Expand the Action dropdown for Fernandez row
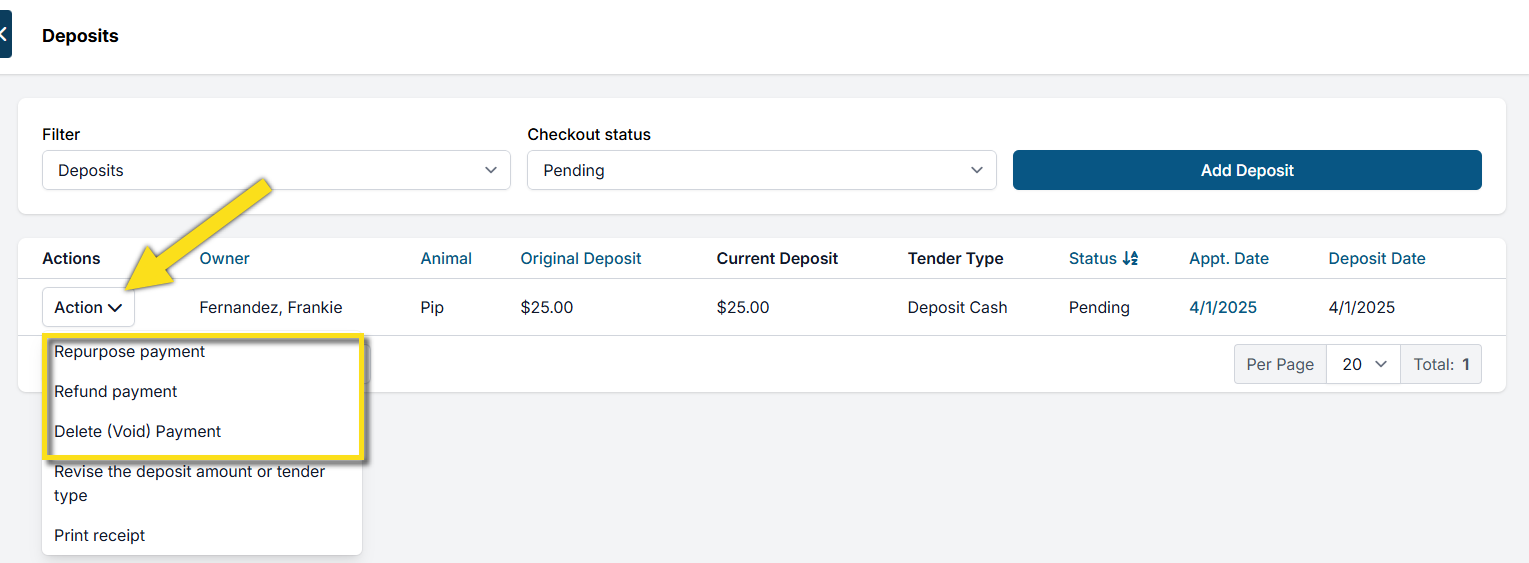The image size is (1529, 563). tap(88, 307)
